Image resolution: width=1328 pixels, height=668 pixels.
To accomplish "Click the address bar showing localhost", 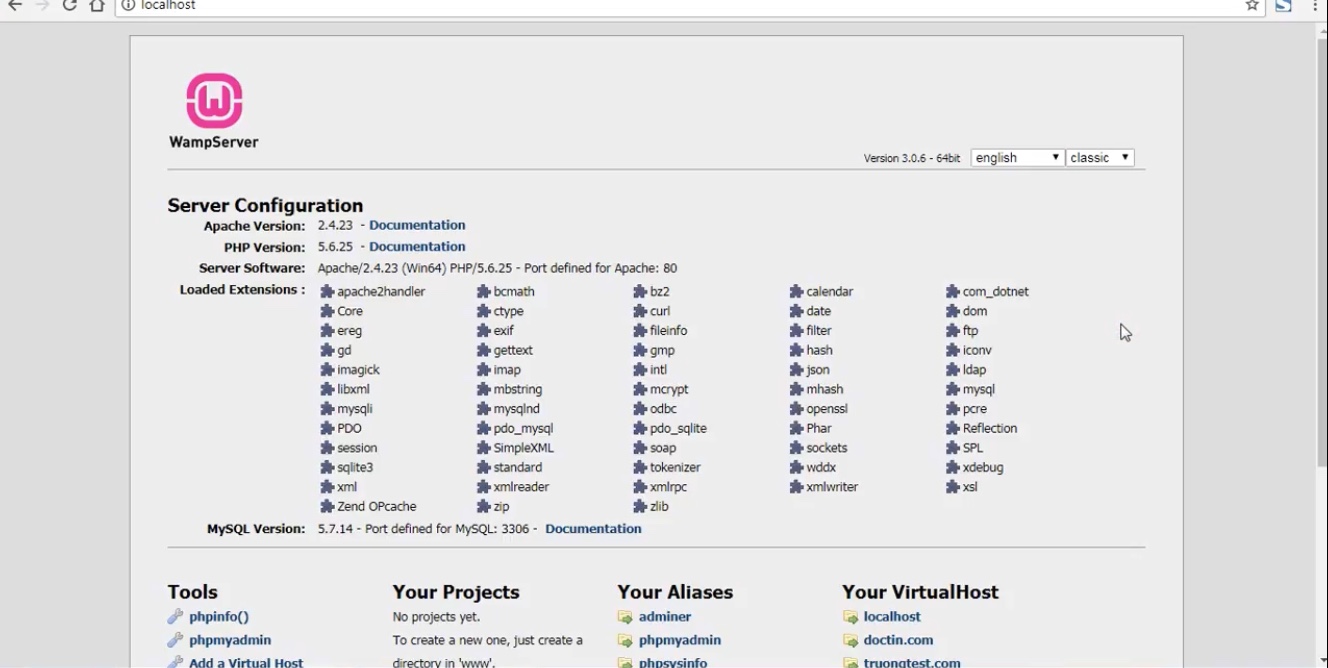I will 600,6.
